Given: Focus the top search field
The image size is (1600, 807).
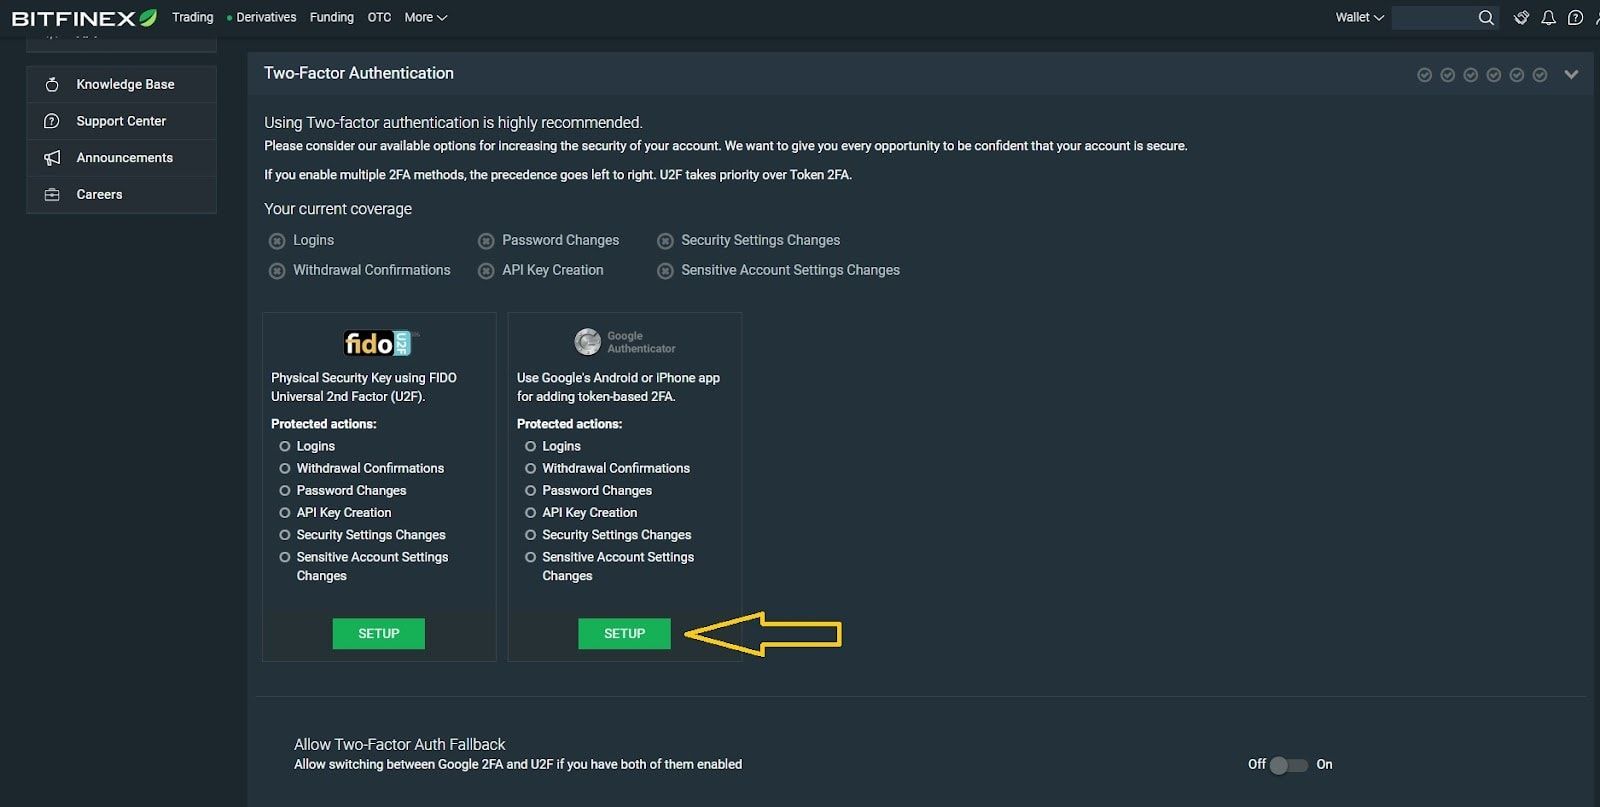Looking at the screenshot, I should coord(1434,17).
